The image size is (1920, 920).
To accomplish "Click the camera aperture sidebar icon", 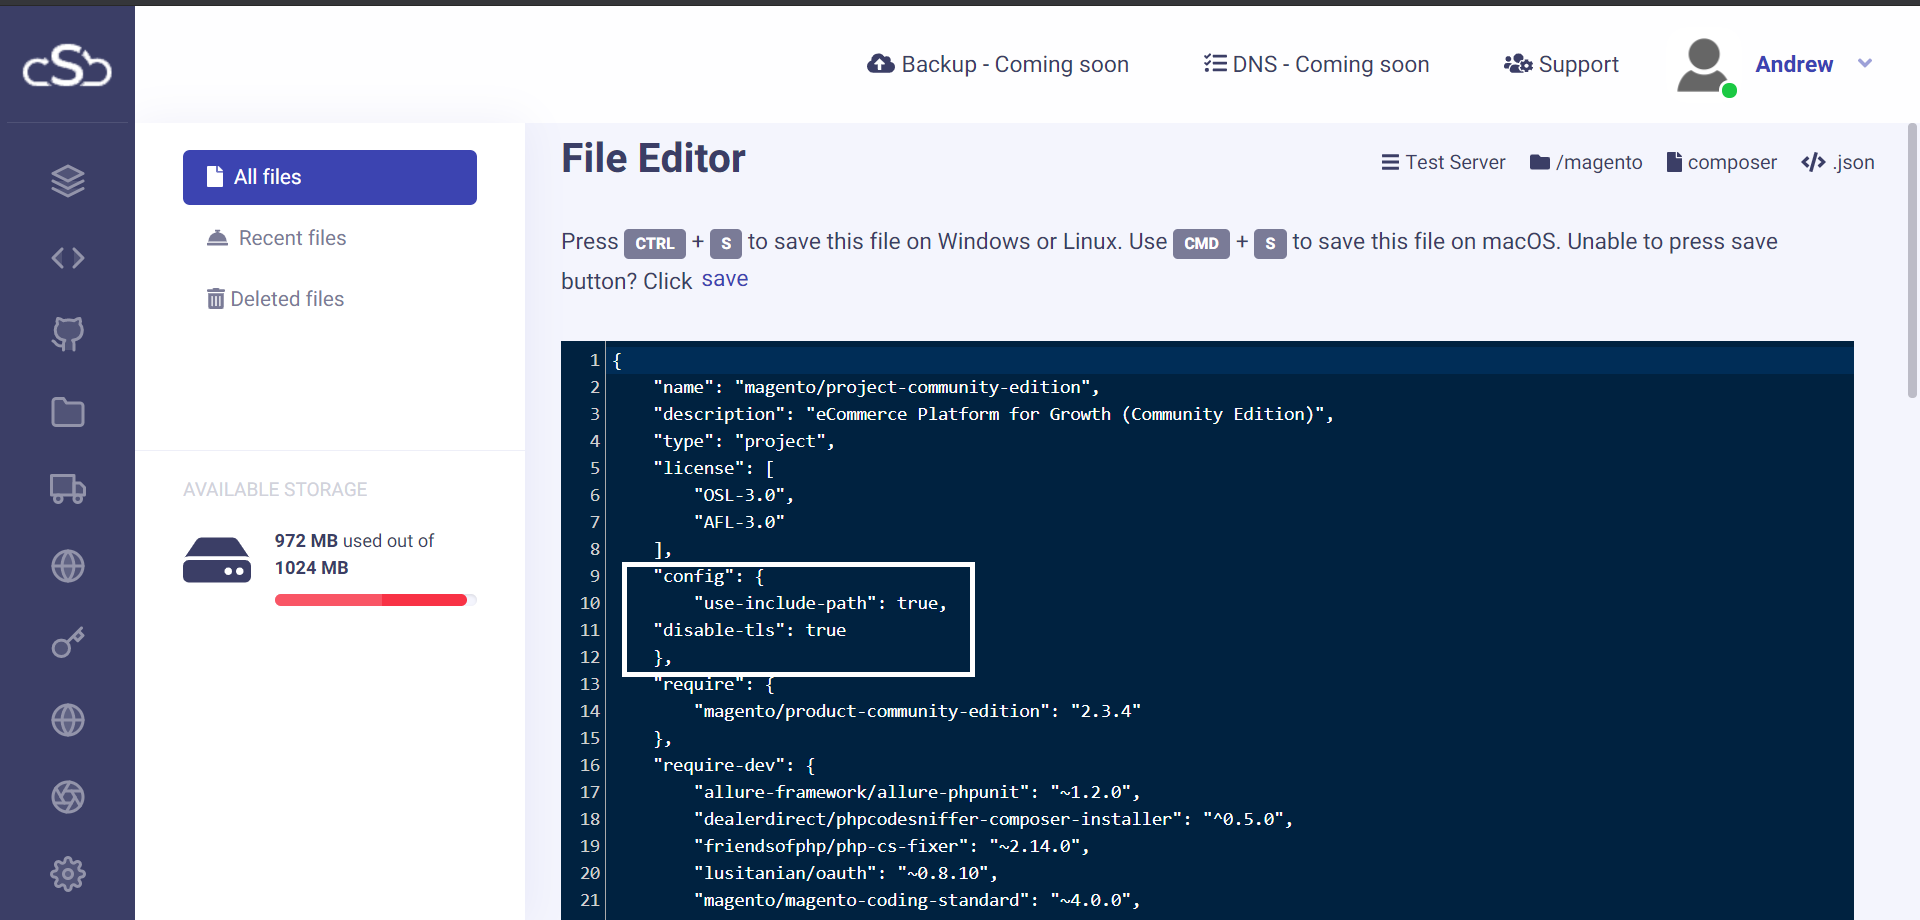I will click(x=68, y=797).
